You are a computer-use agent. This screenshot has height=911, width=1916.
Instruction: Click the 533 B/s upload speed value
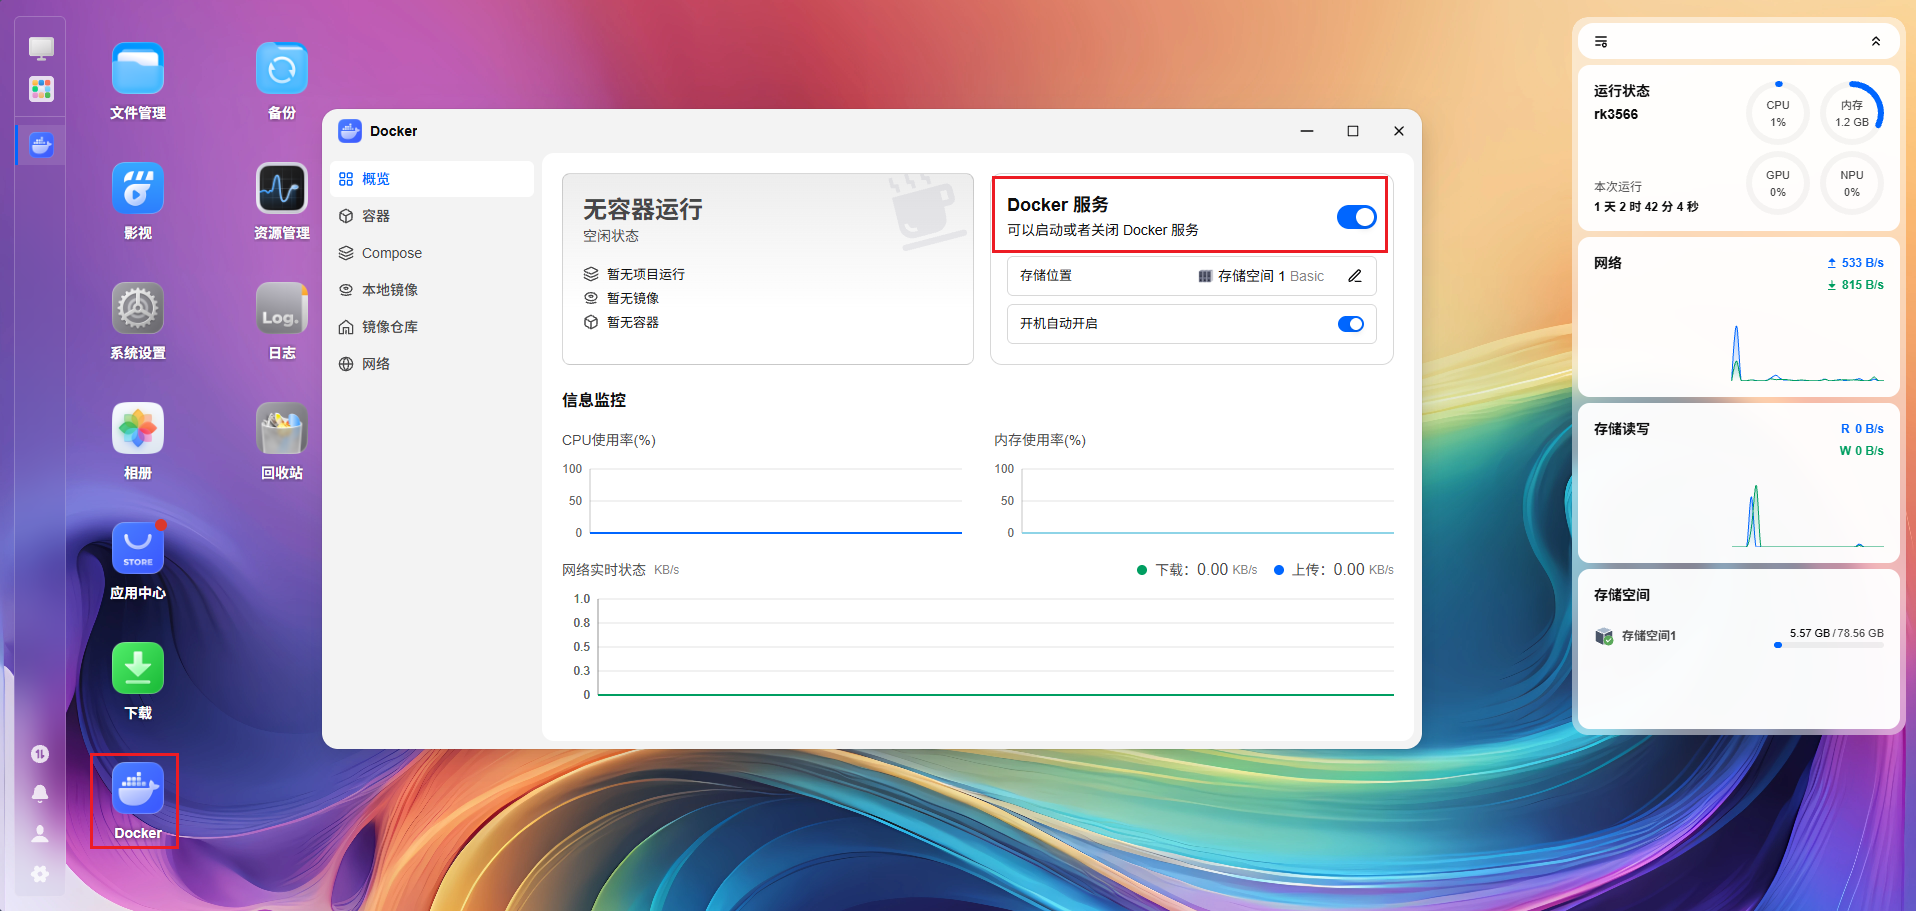click(1862, 263)
